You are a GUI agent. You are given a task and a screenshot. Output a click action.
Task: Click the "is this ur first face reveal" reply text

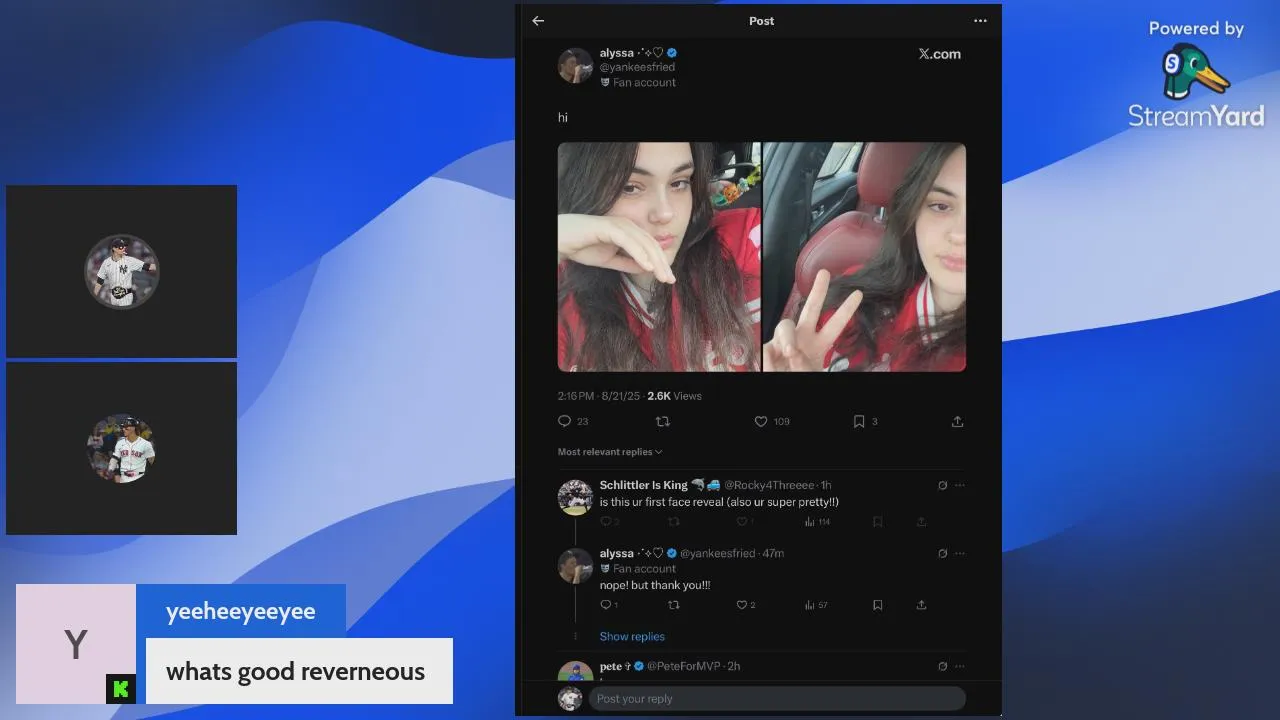(719, 502)
